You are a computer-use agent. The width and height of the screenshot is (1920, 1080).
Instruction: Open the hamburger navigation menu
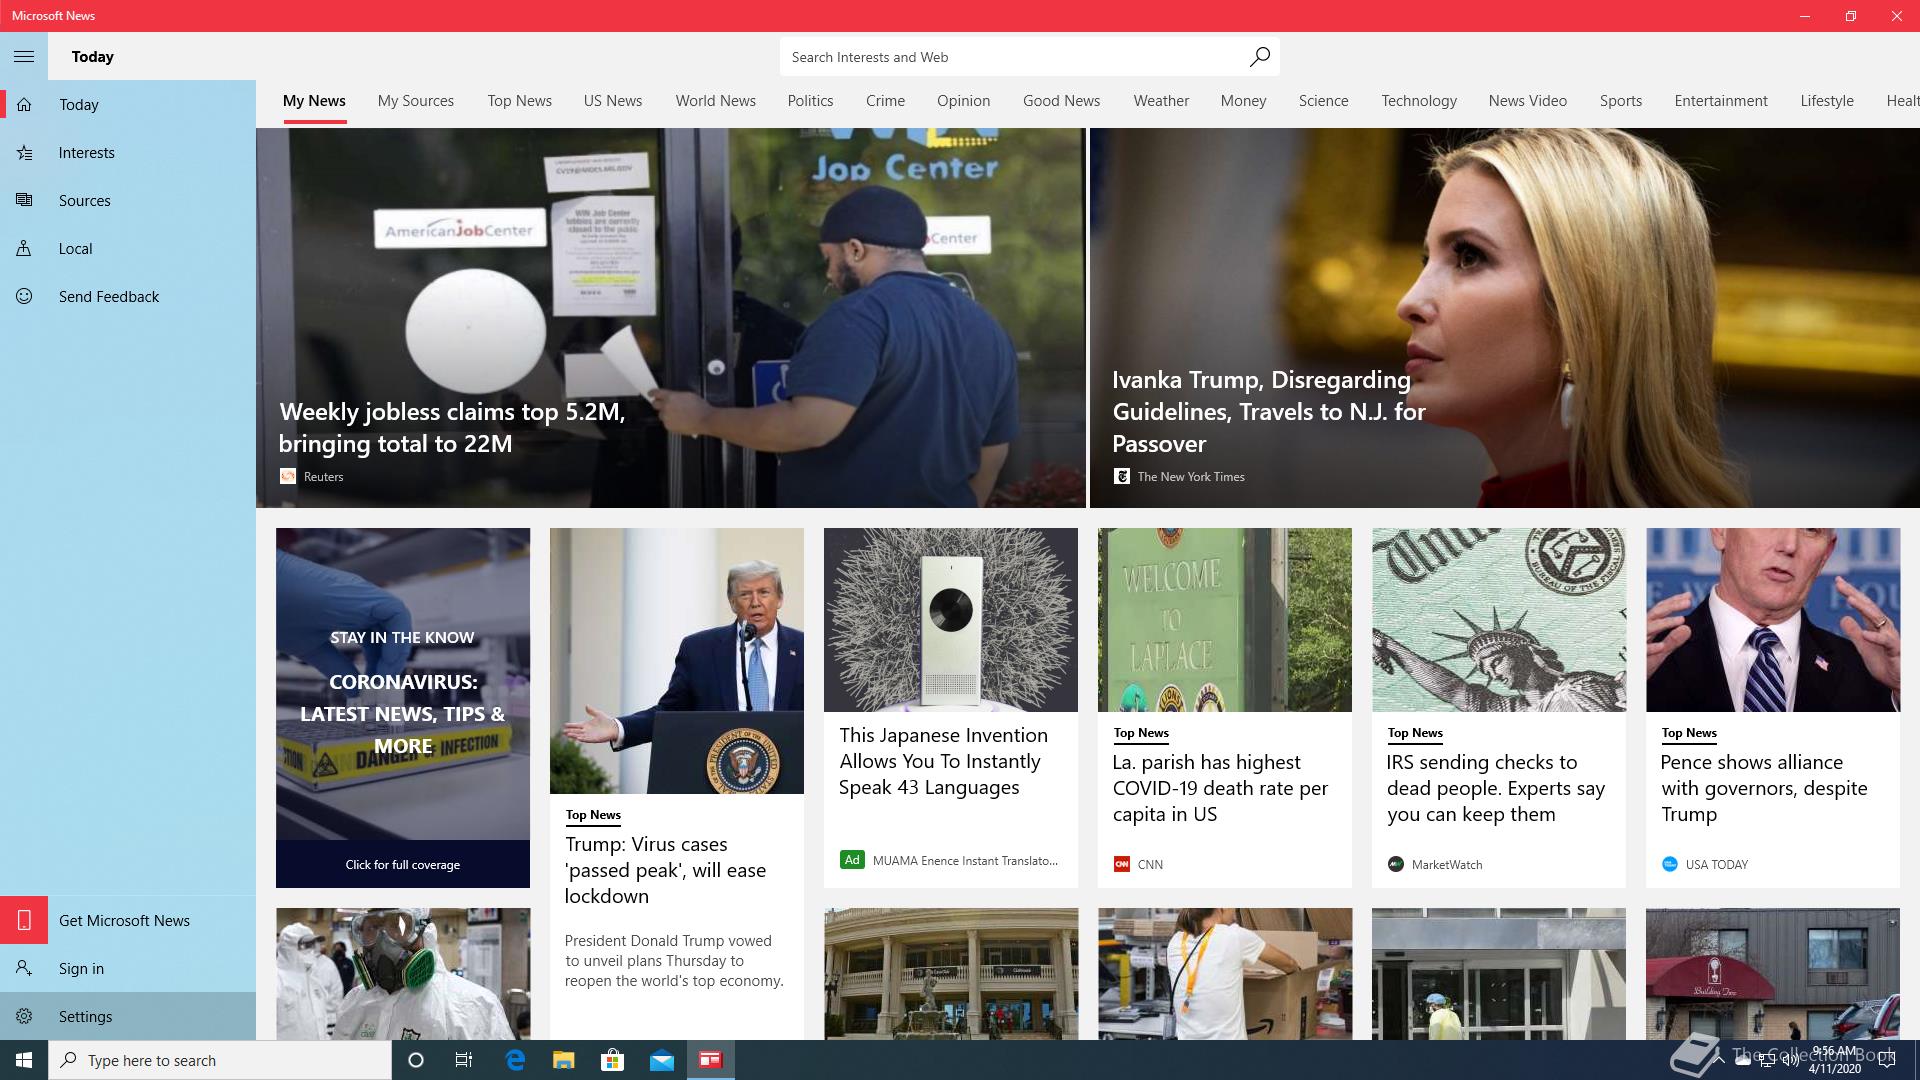(x=24, y=57)
